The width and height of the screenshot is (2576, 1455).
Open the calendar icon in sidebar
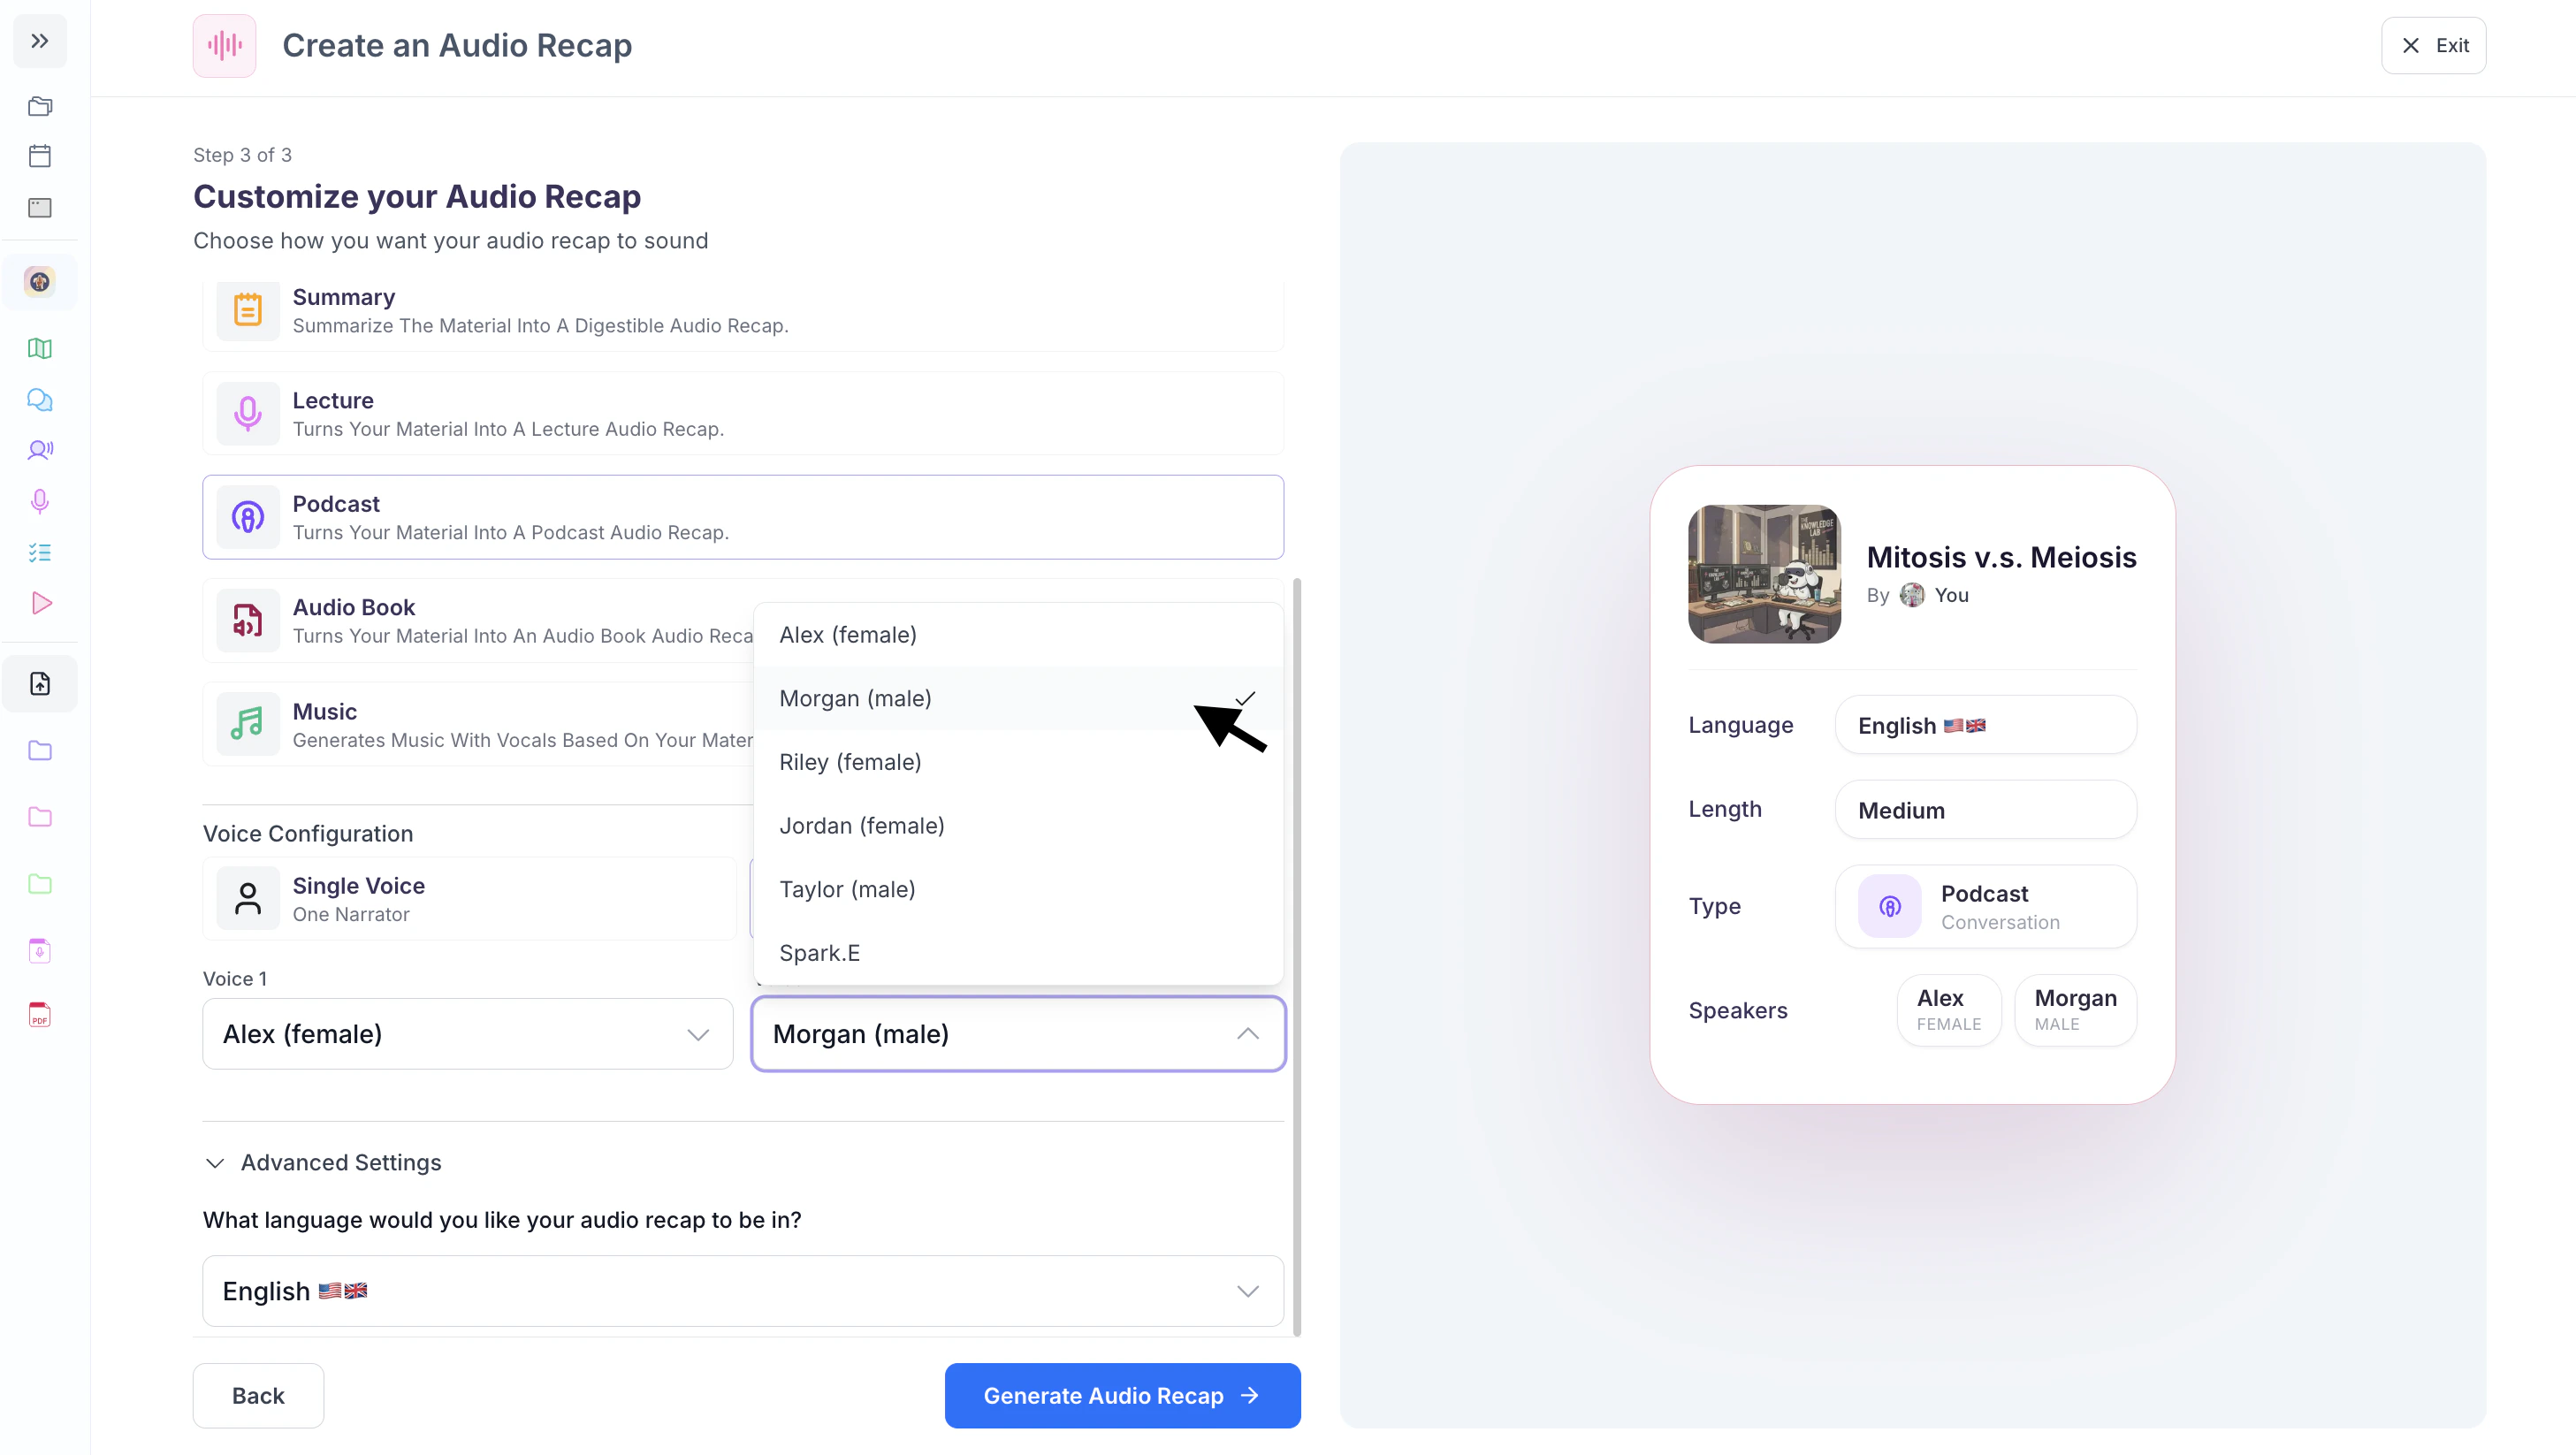point(40,156)
